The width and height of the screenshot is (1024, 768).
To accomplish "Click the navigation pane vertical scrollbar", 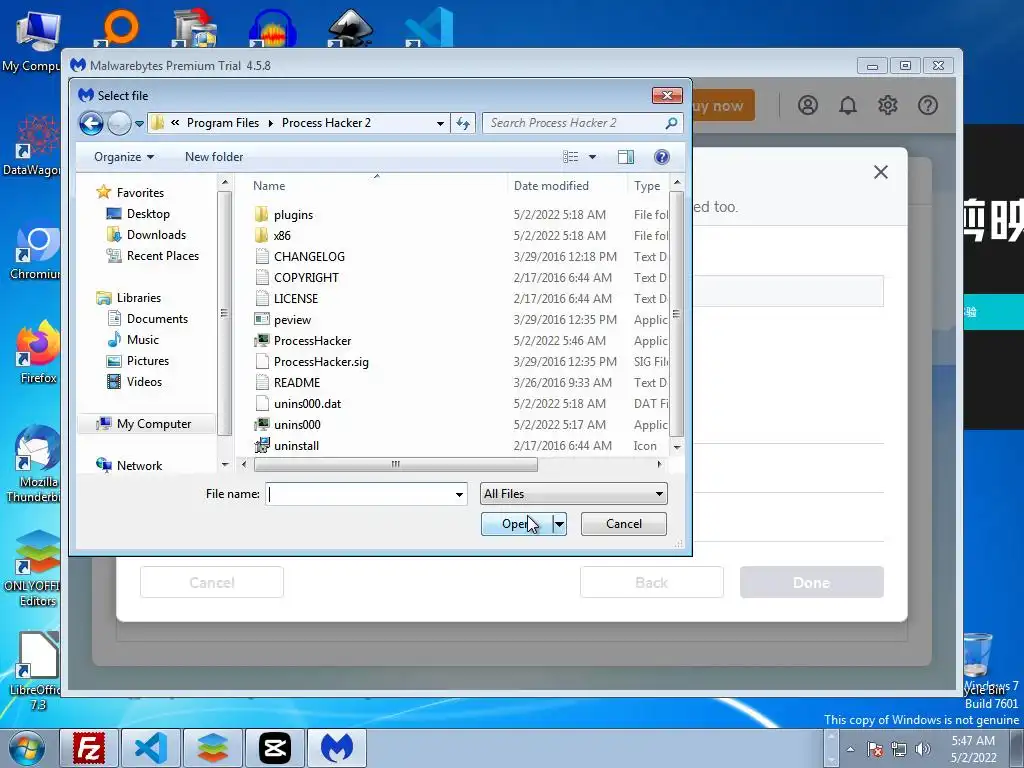I will pos(225,313).
